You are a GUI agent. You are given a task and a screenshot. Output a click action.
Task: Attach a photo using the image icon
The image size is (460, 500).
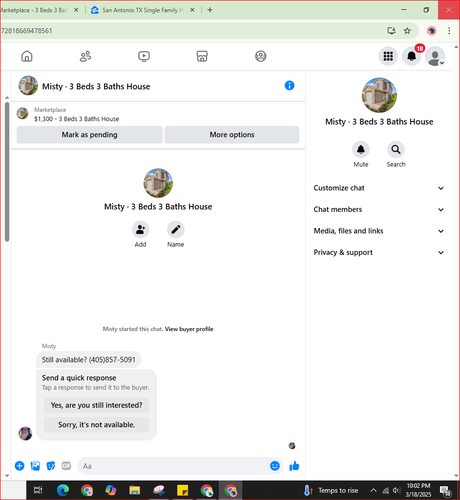(35, 466)
